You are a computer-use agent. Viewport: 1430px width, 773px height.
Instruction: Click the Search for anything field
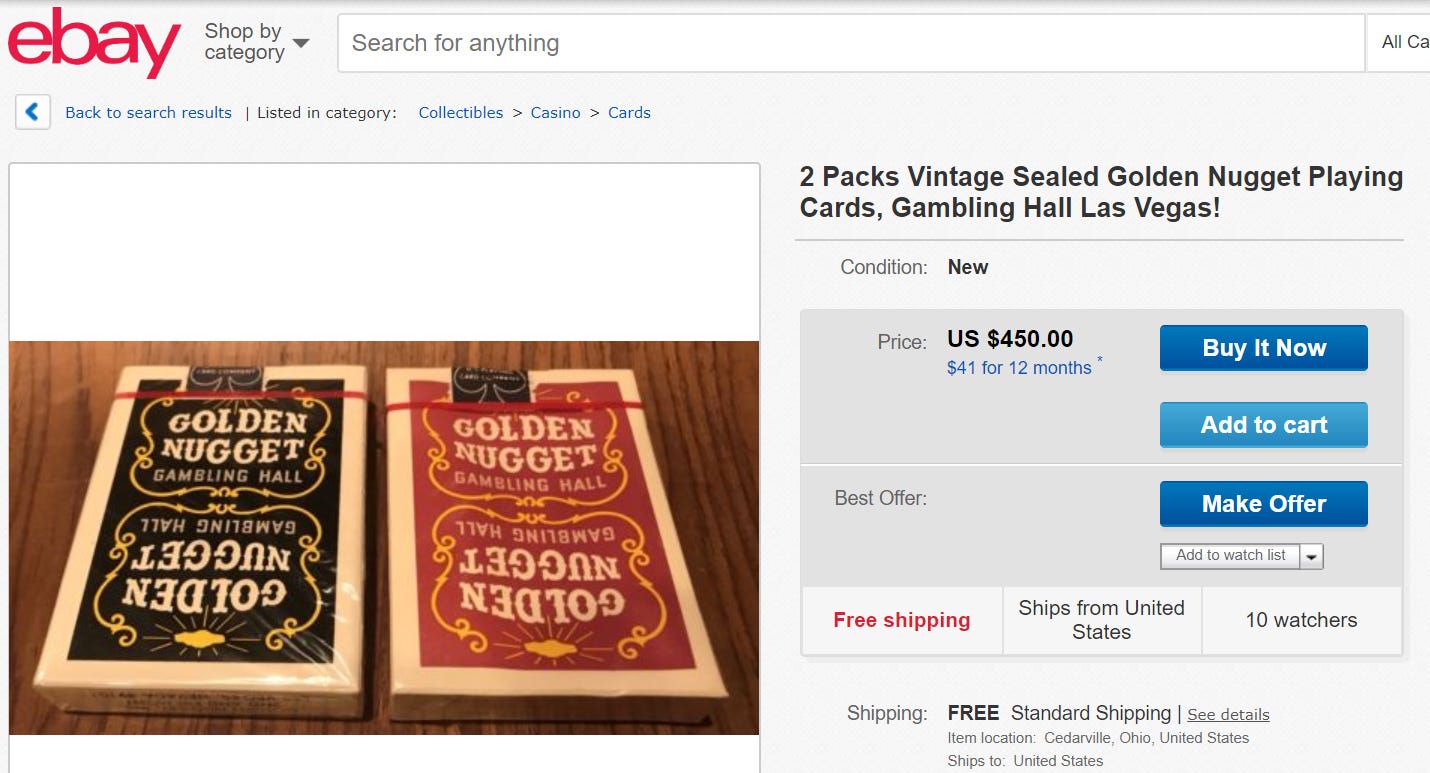pyautogui.click(x=851, y=43)
